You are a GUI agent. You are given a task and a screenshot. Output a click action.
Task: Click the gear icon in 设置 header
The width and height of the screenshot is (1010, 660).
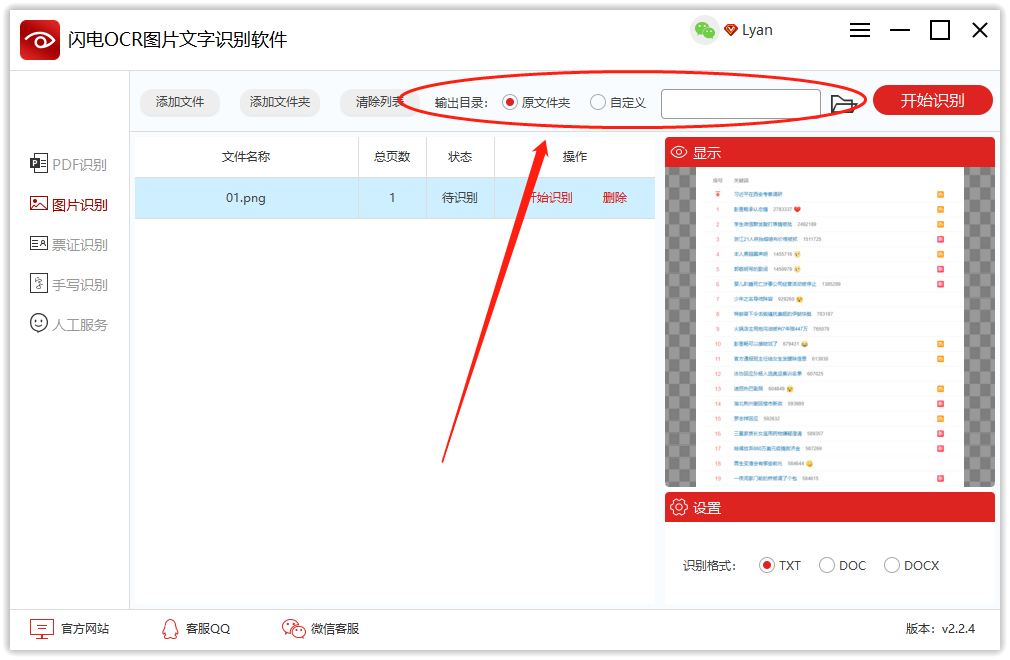click(679, 507)
